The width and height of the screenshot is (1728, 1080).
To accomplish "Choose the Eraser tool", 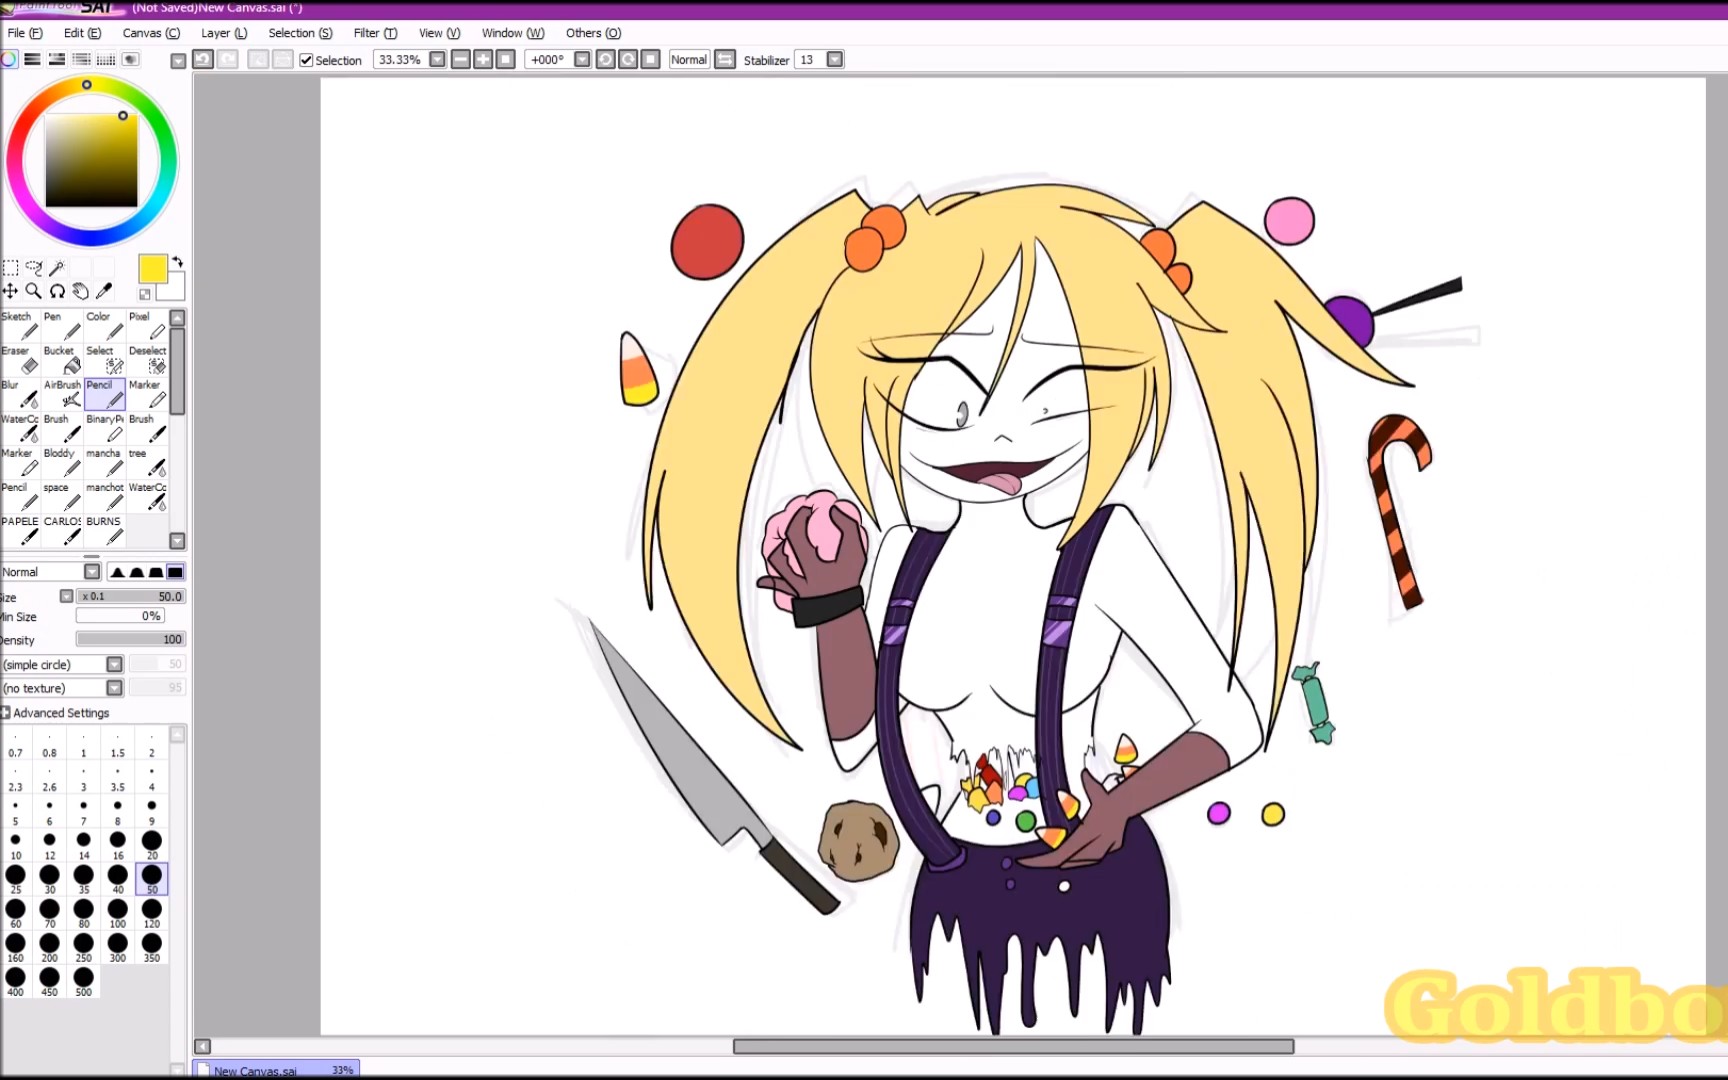I will tap(21, 360).
